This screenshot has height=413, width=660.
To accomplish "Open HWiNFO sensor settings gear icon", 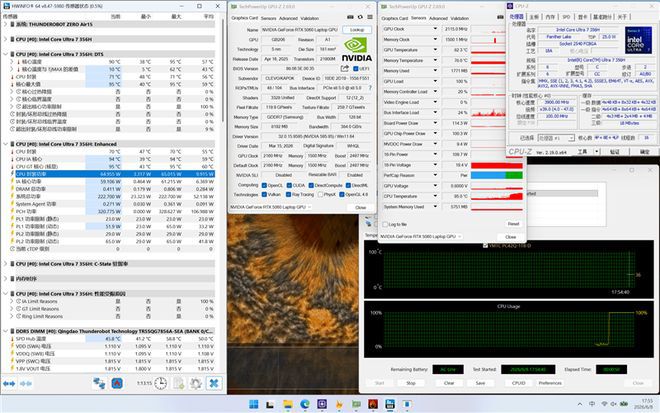I will coord(196,384).
